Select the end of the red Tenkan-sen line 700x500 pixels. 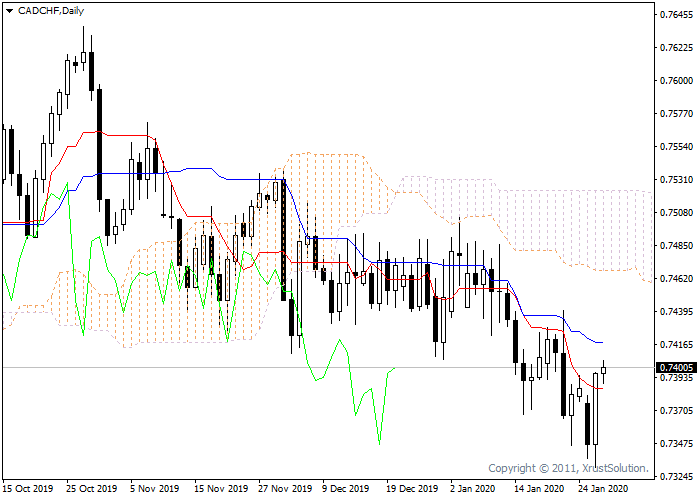click(x=602, y=388)
